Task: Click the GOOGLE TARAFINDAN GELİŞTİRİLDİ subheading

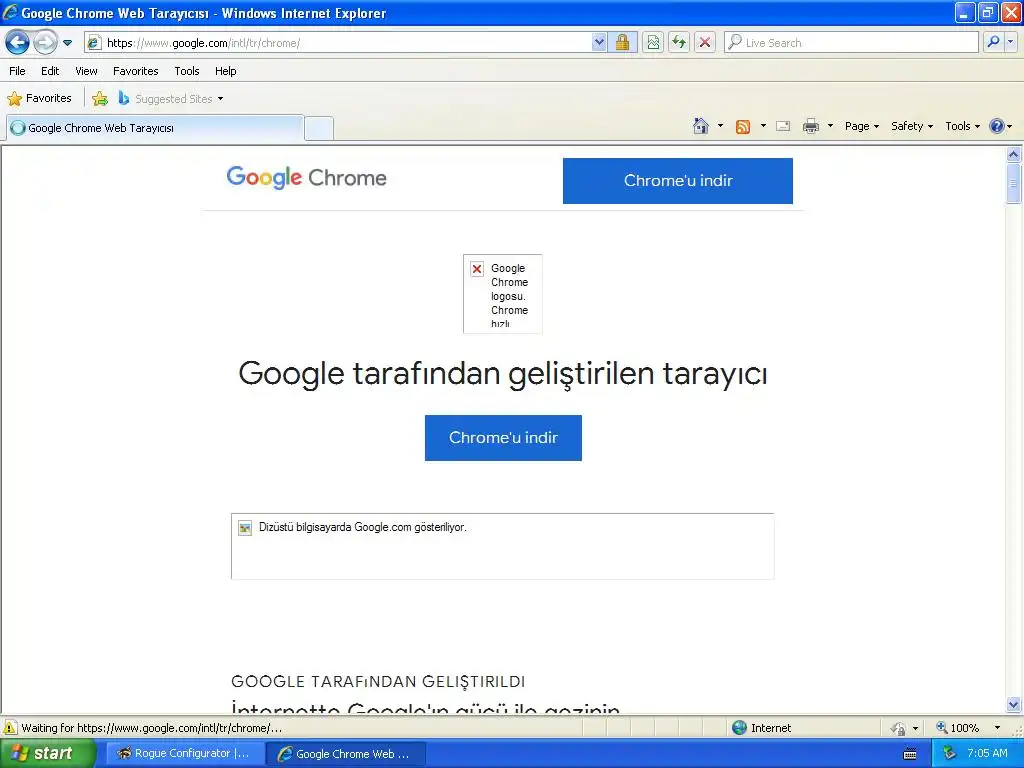Action: (x=378, y=681)
